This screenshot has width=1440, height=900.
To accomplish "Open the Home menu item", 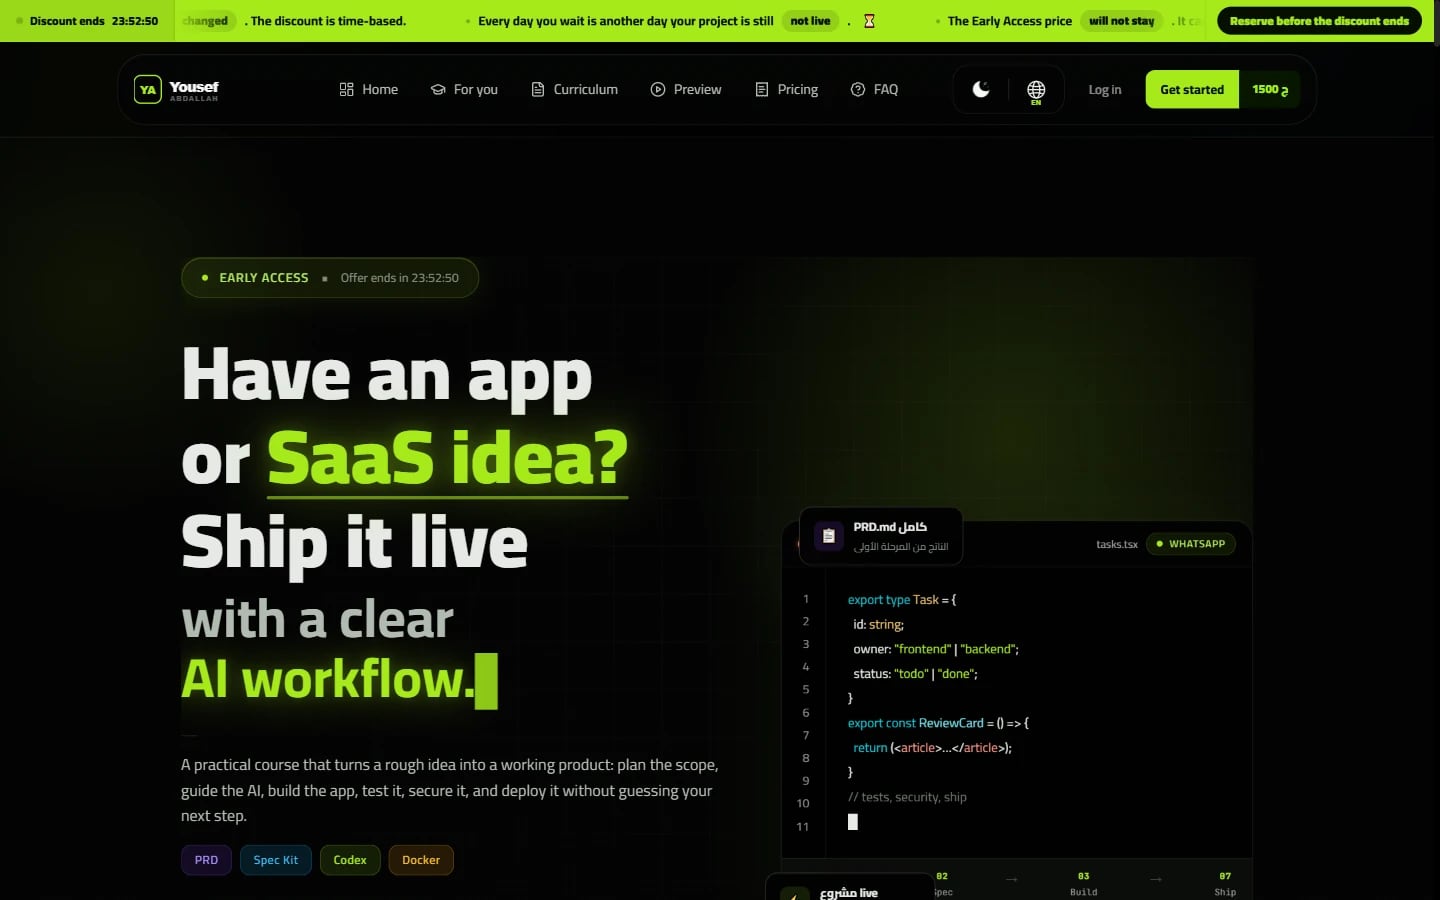I will [369, 89].
